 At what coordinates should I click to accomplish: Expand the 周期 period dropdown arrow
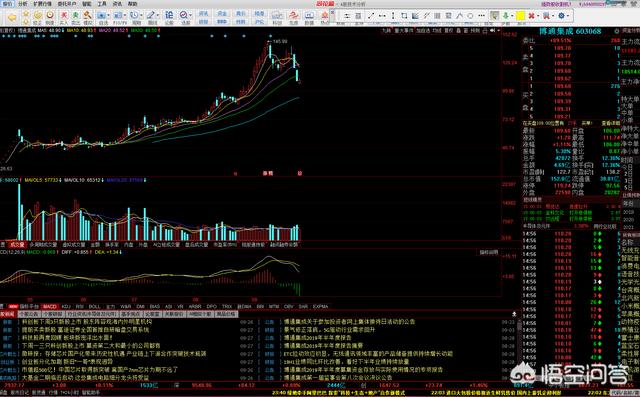tap(141, 16)
